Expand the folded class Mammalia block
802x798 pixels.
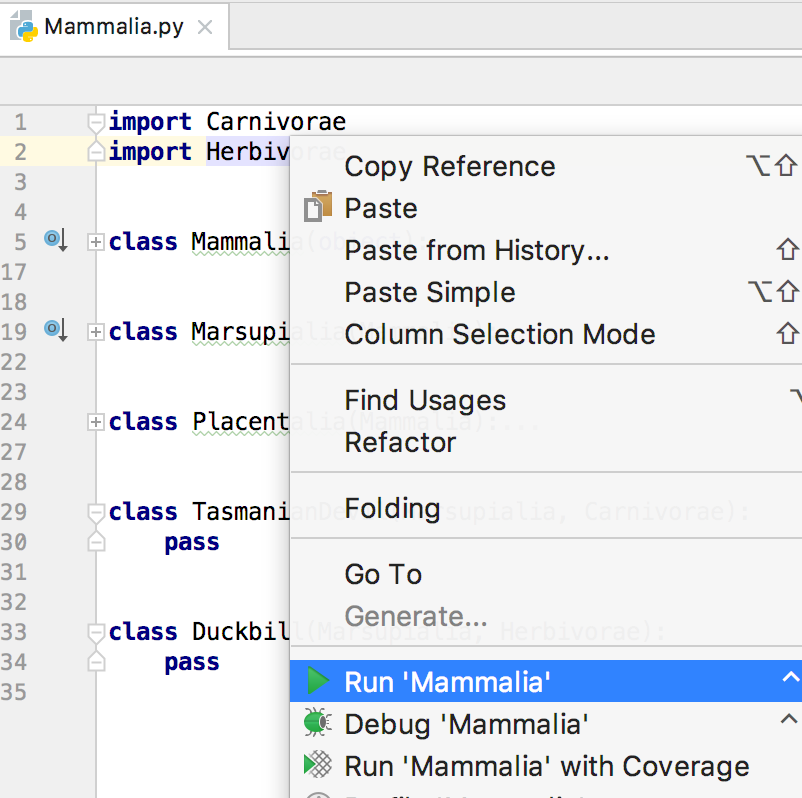[x=96, y=242]
